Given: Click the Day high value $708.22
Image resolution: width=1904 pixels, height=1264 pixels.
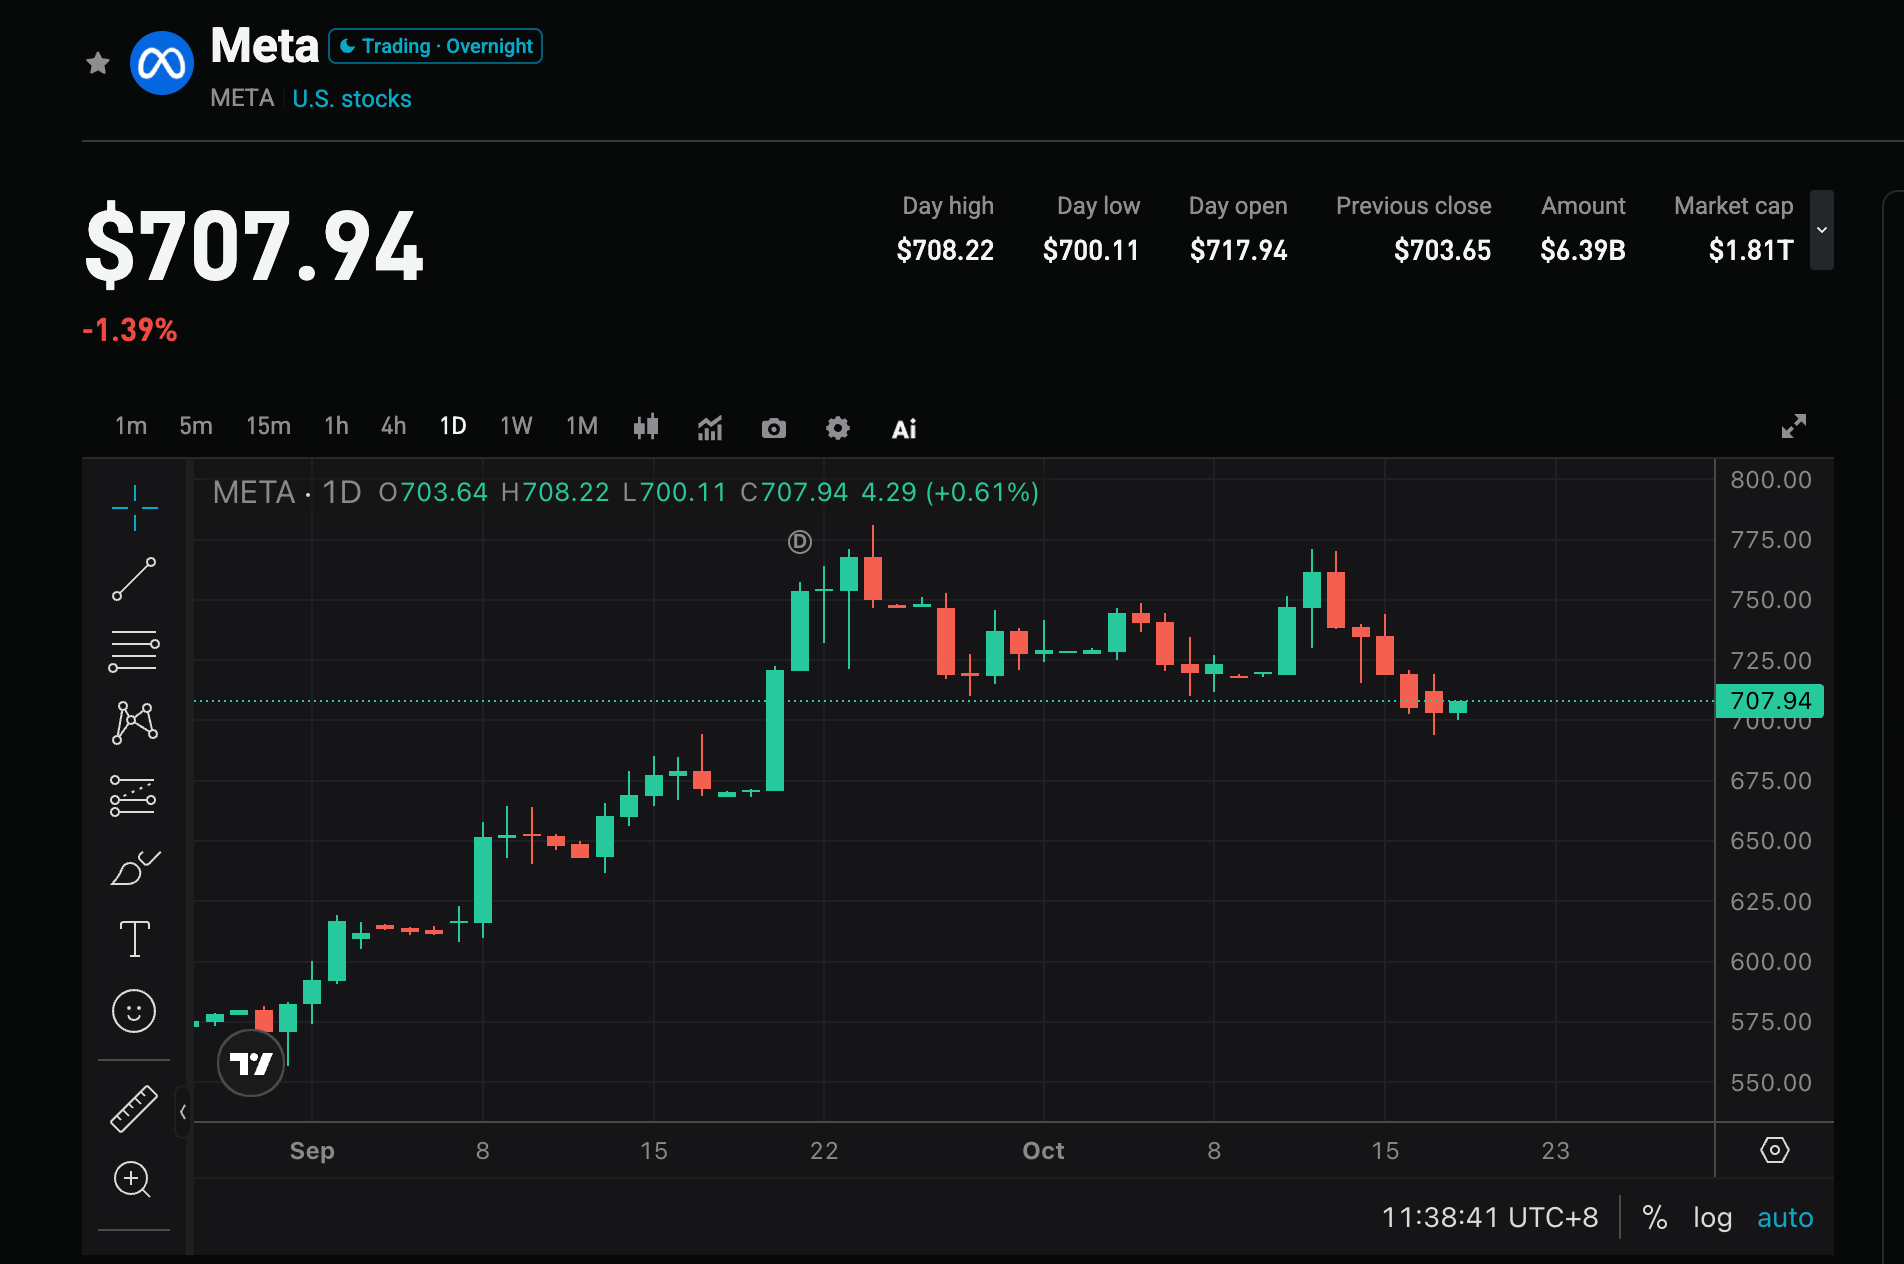Looking at the screenshot, I should click(945, 250).
